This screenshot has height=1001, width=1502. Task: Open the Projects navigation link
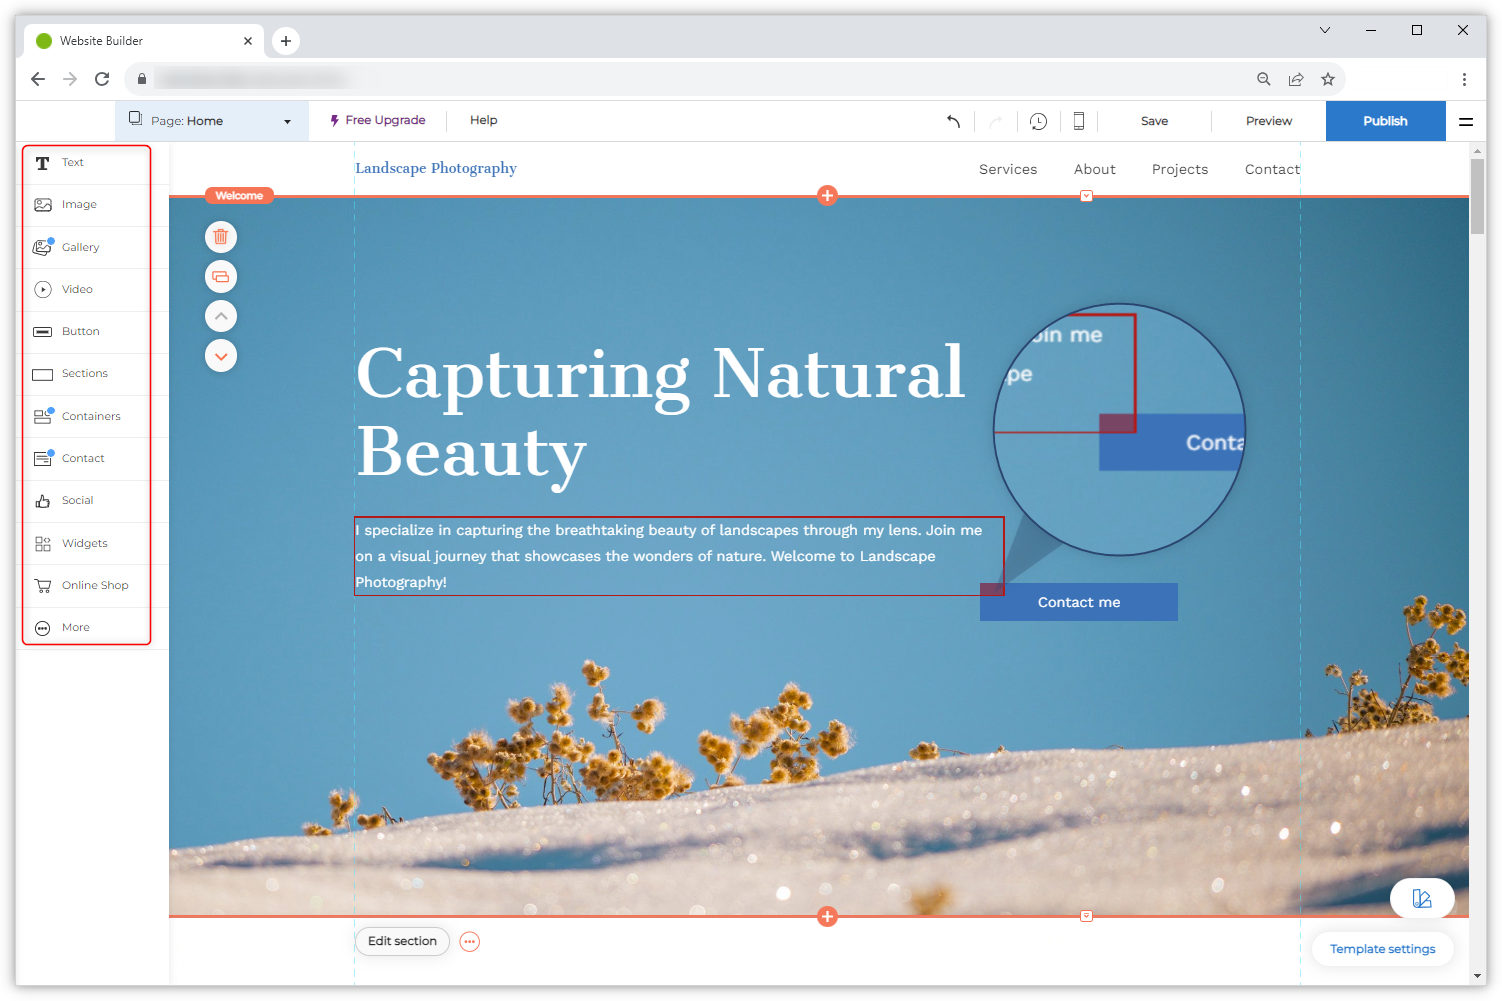1179,169
